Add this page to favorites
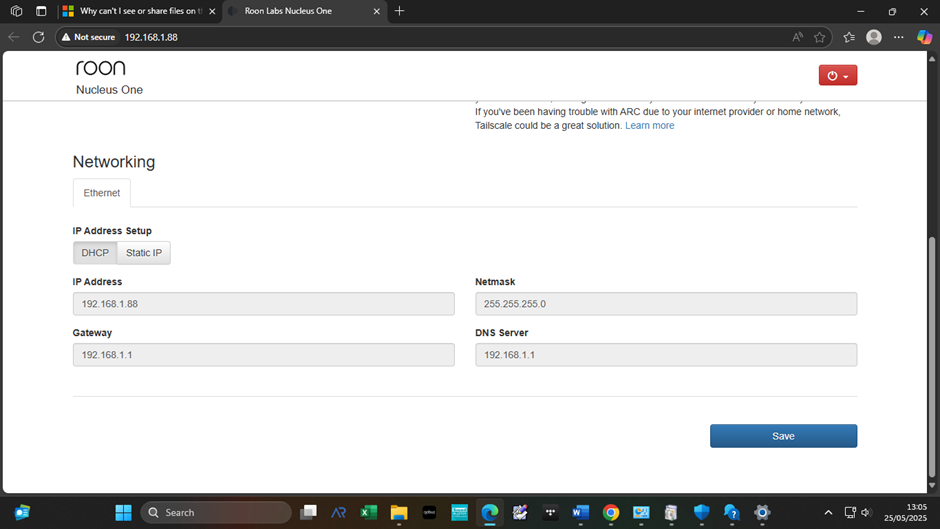 click(820, 37)
